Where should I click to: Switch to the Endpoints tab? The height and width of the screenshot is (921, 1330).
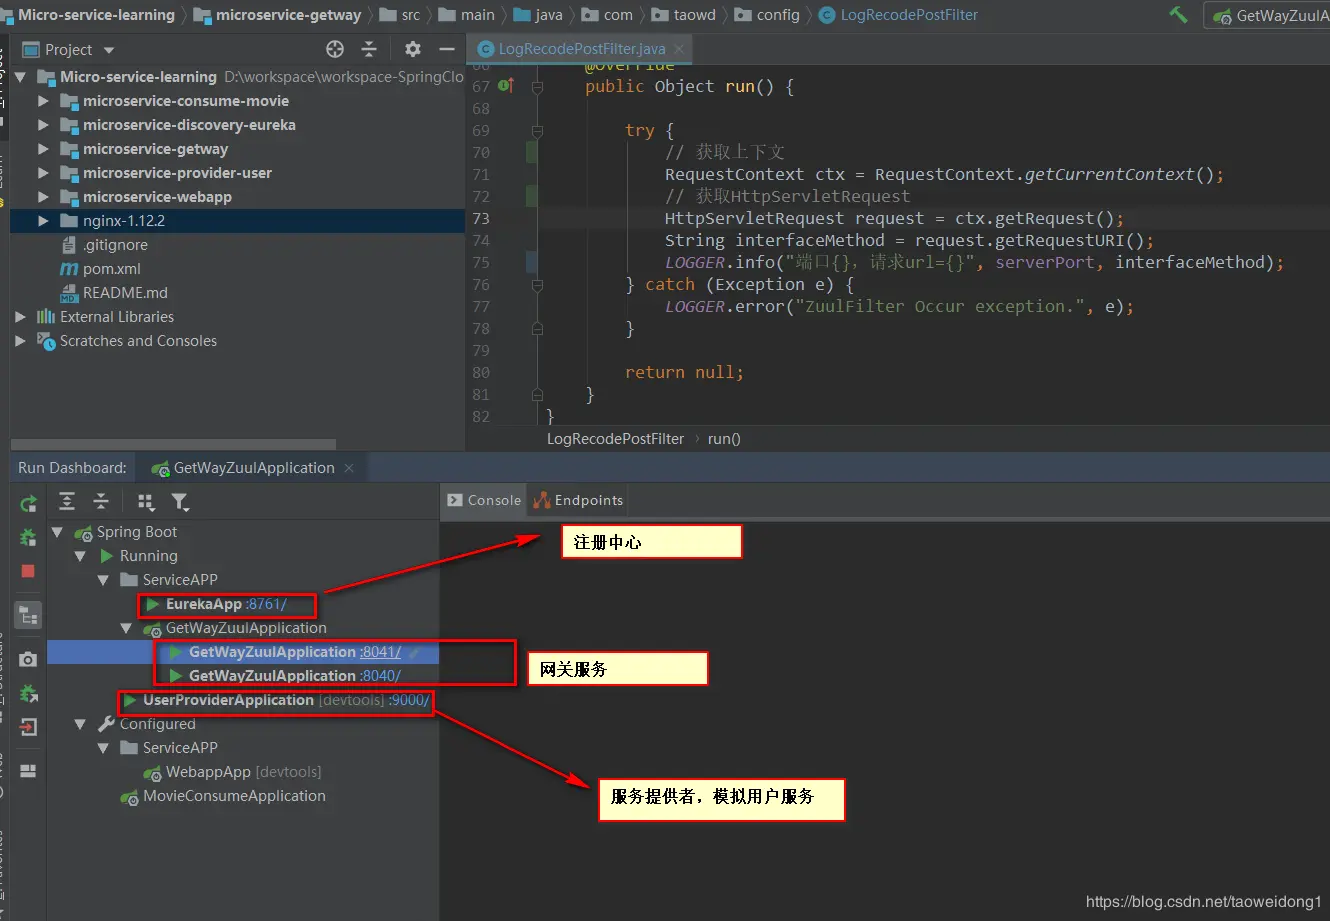578,500
